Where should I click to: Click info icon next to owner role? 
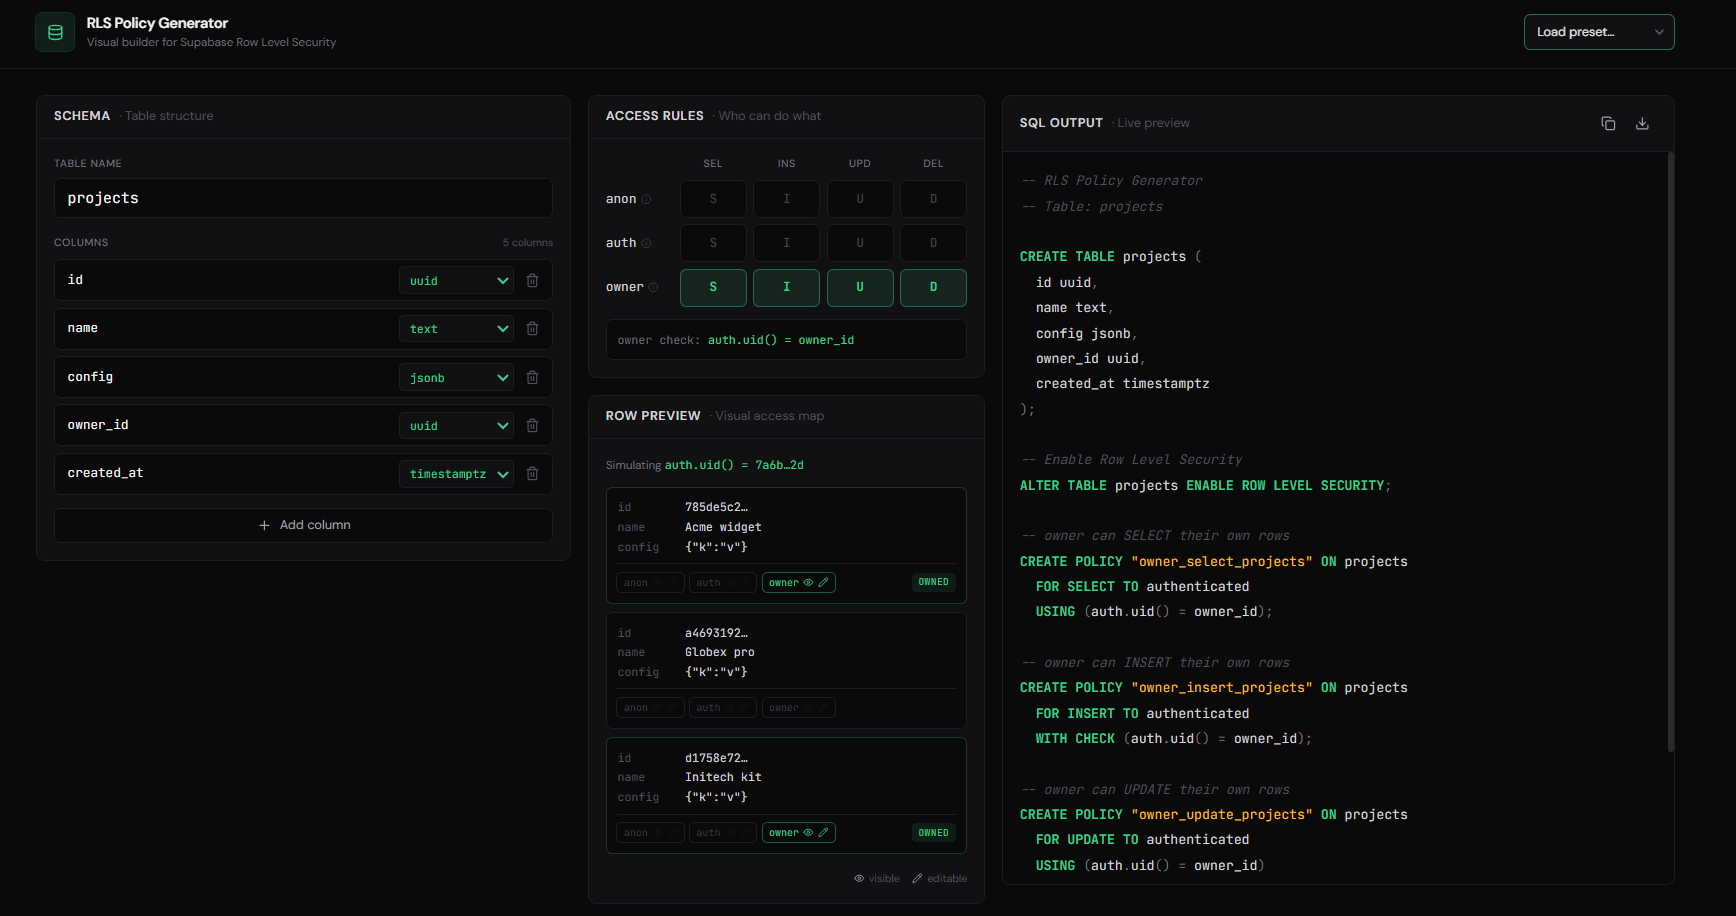click(x=653, y=287)
